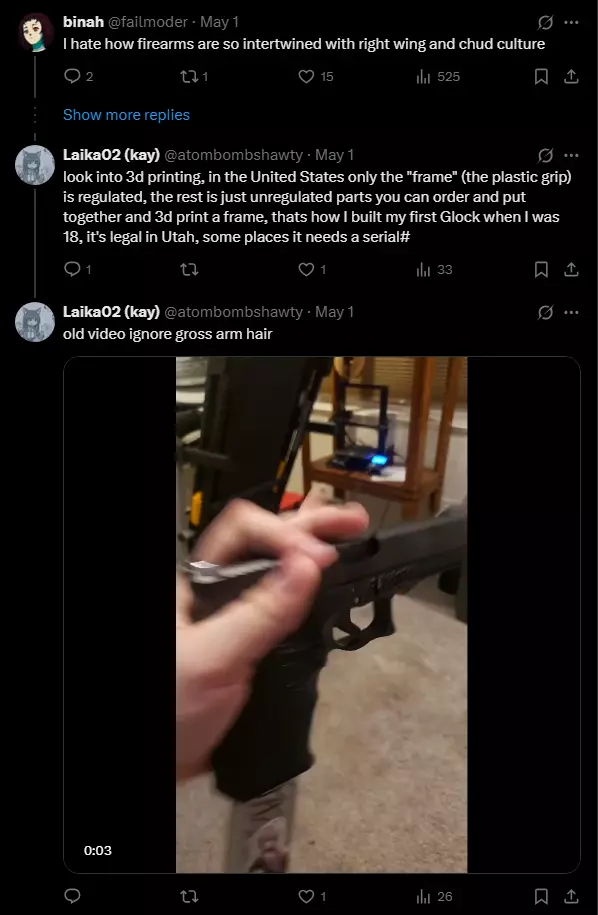Open more options on old video tweet
The width and height of the screenshot is (598, 915).
point(572,312)
